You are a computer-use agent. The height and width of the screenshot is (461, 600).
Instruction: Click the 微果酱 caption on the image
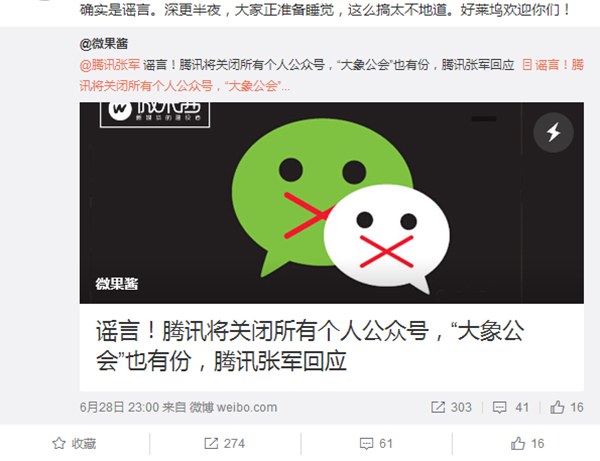click(x=117, y=284)
